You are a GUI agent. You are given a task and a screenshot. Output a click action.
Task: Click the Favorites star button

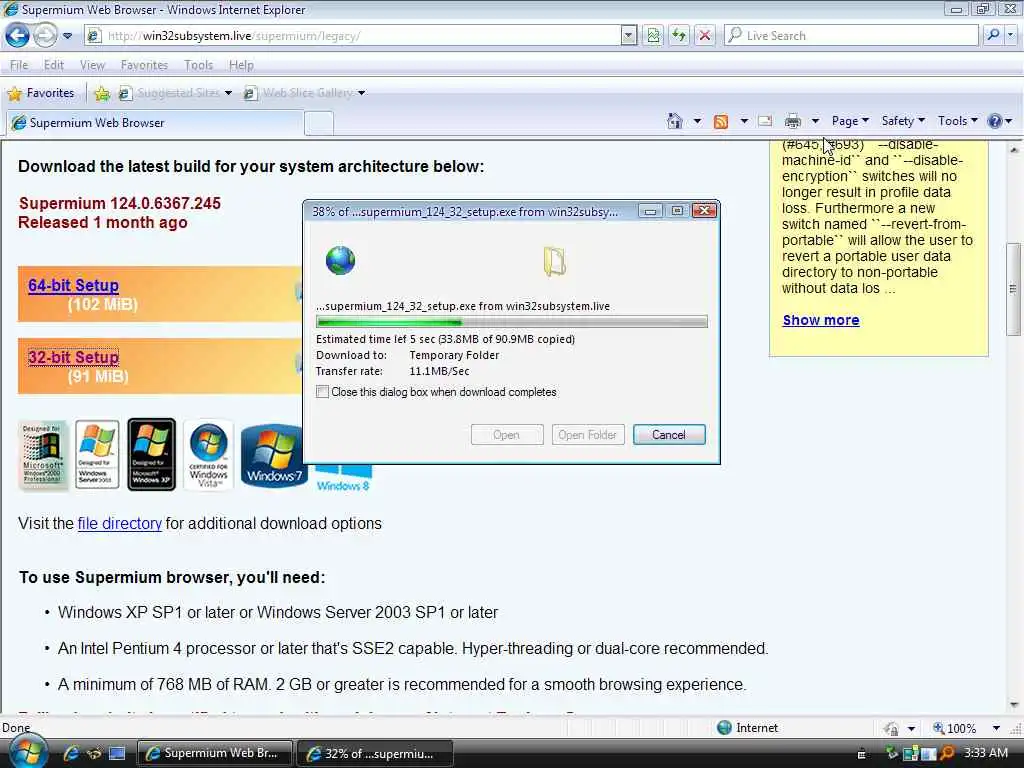click(40, 93)
